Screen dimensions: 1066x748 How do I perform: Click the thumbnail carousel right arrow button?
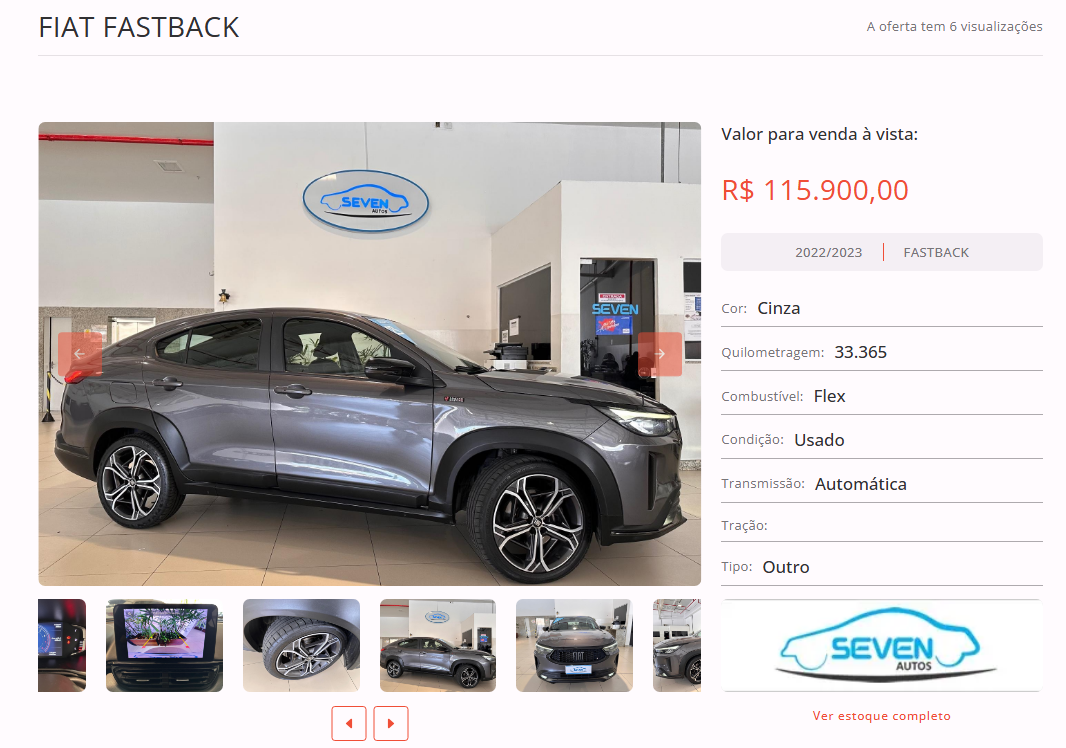tap(391, 723)
